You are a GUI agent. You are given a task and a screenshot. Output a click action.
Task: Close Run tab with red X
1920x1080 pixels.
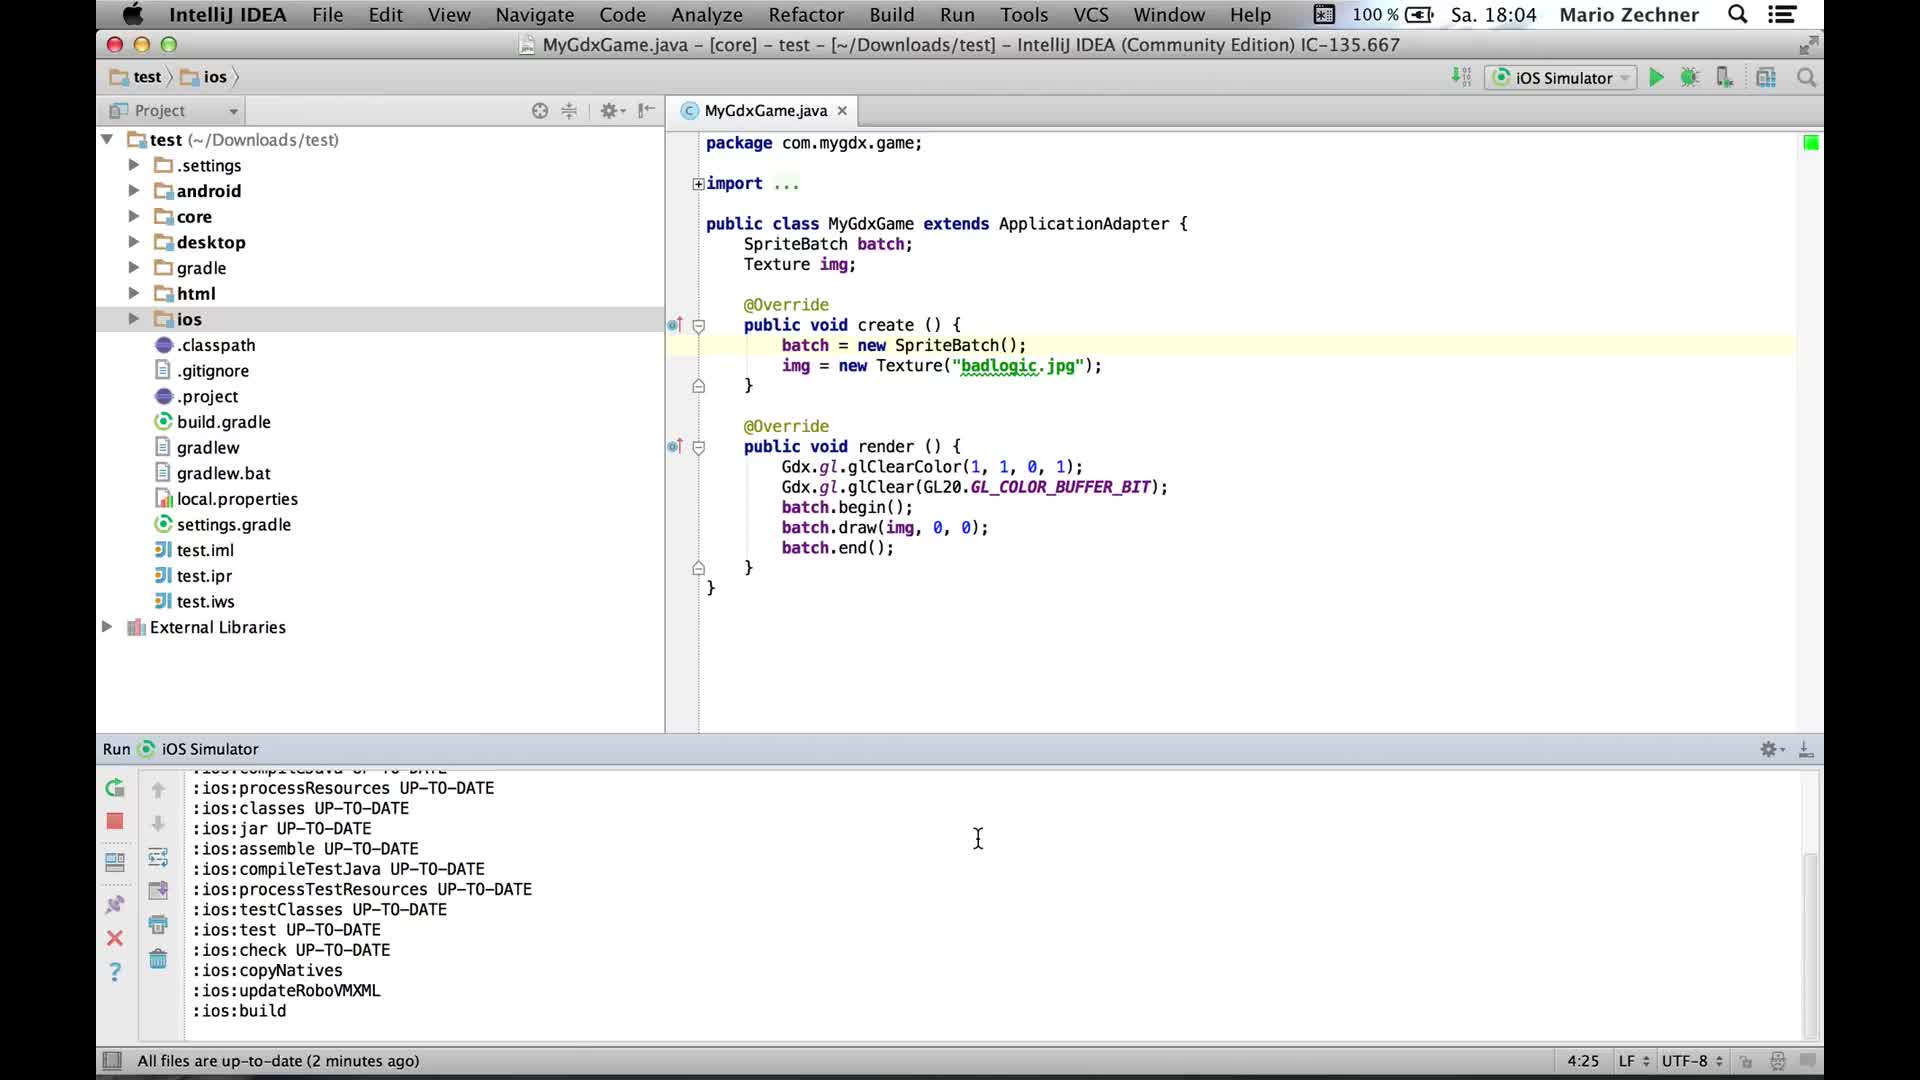115,938
